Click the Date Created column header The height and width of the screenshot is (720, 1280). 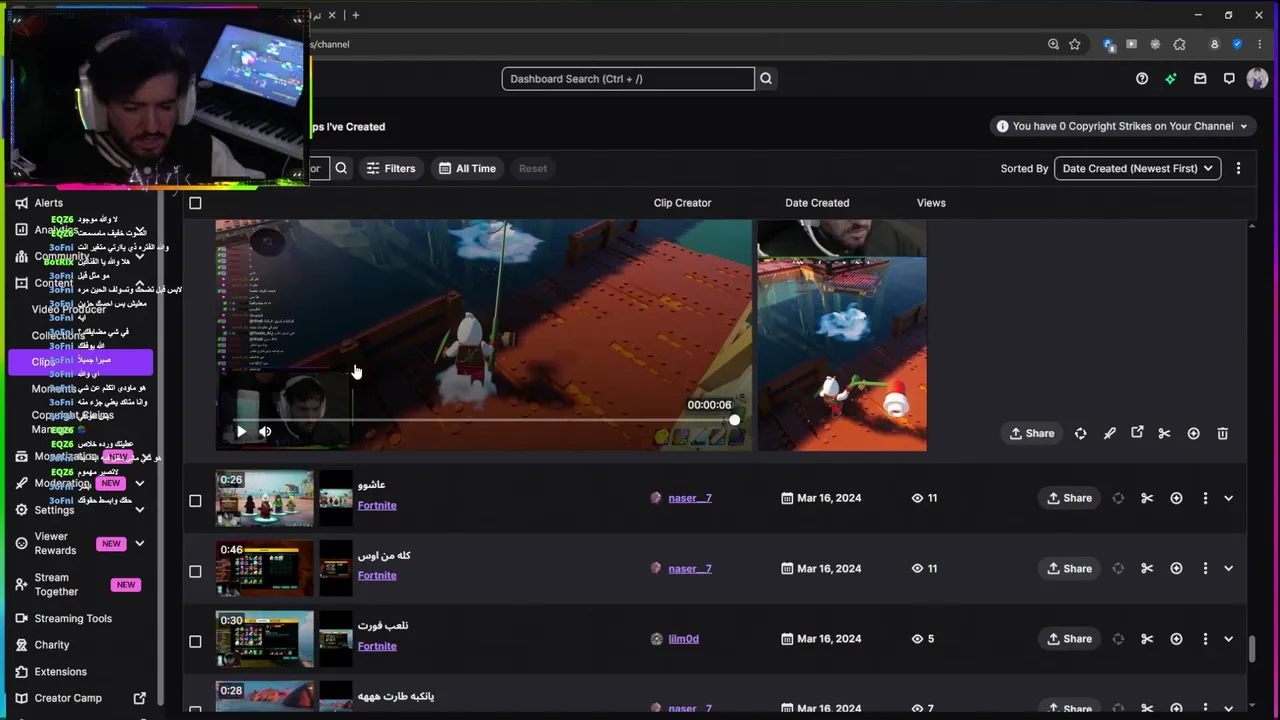point(817,203)
